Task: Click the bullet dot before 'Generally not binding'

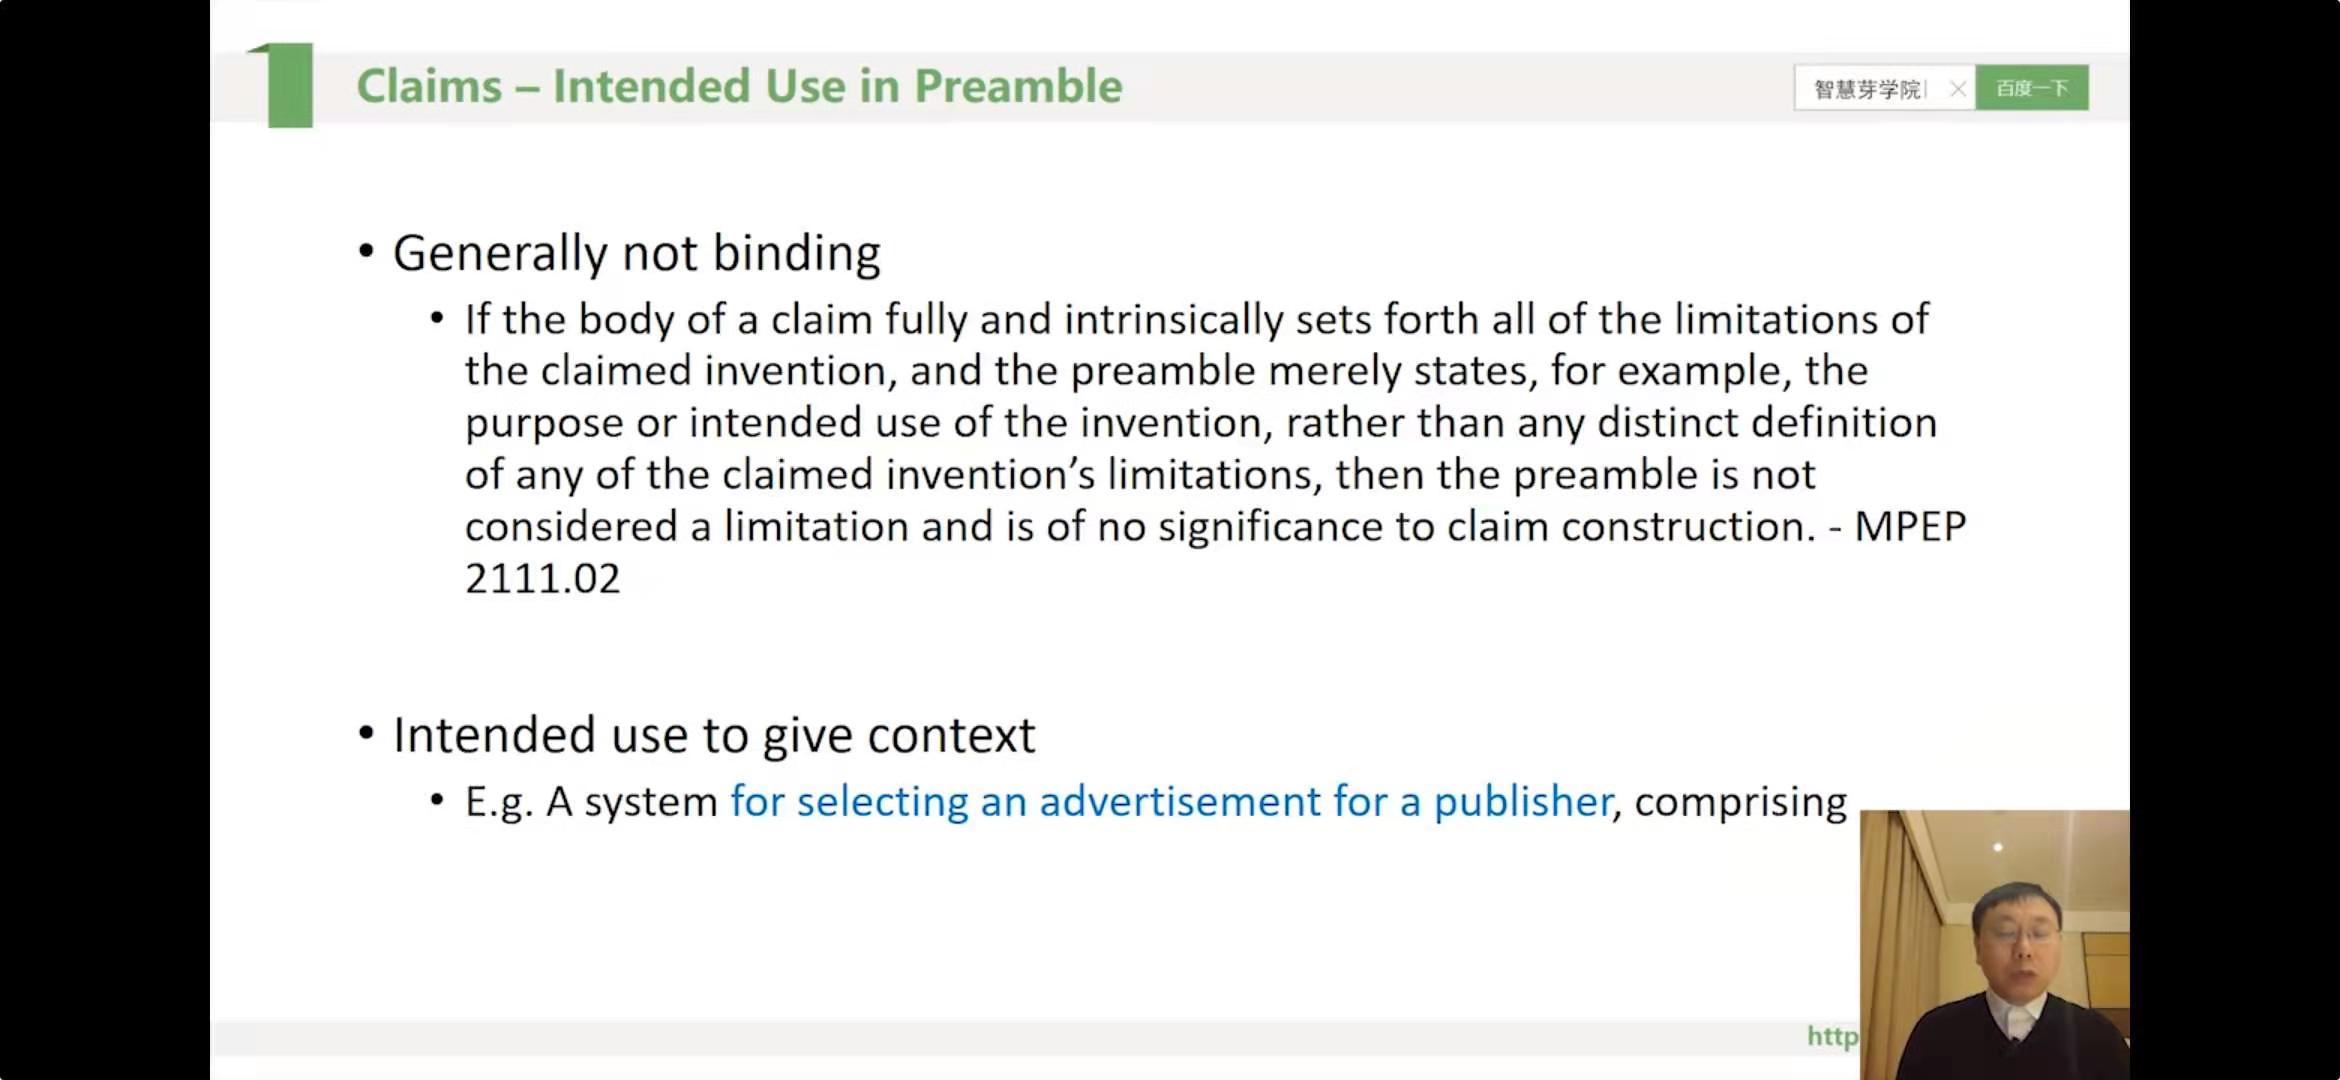Action: (366, 251)
